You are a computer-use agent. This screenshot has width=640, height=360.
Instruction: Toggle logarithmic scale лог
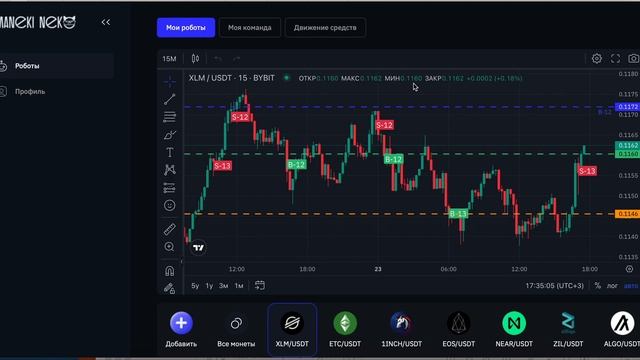[612, 286]
